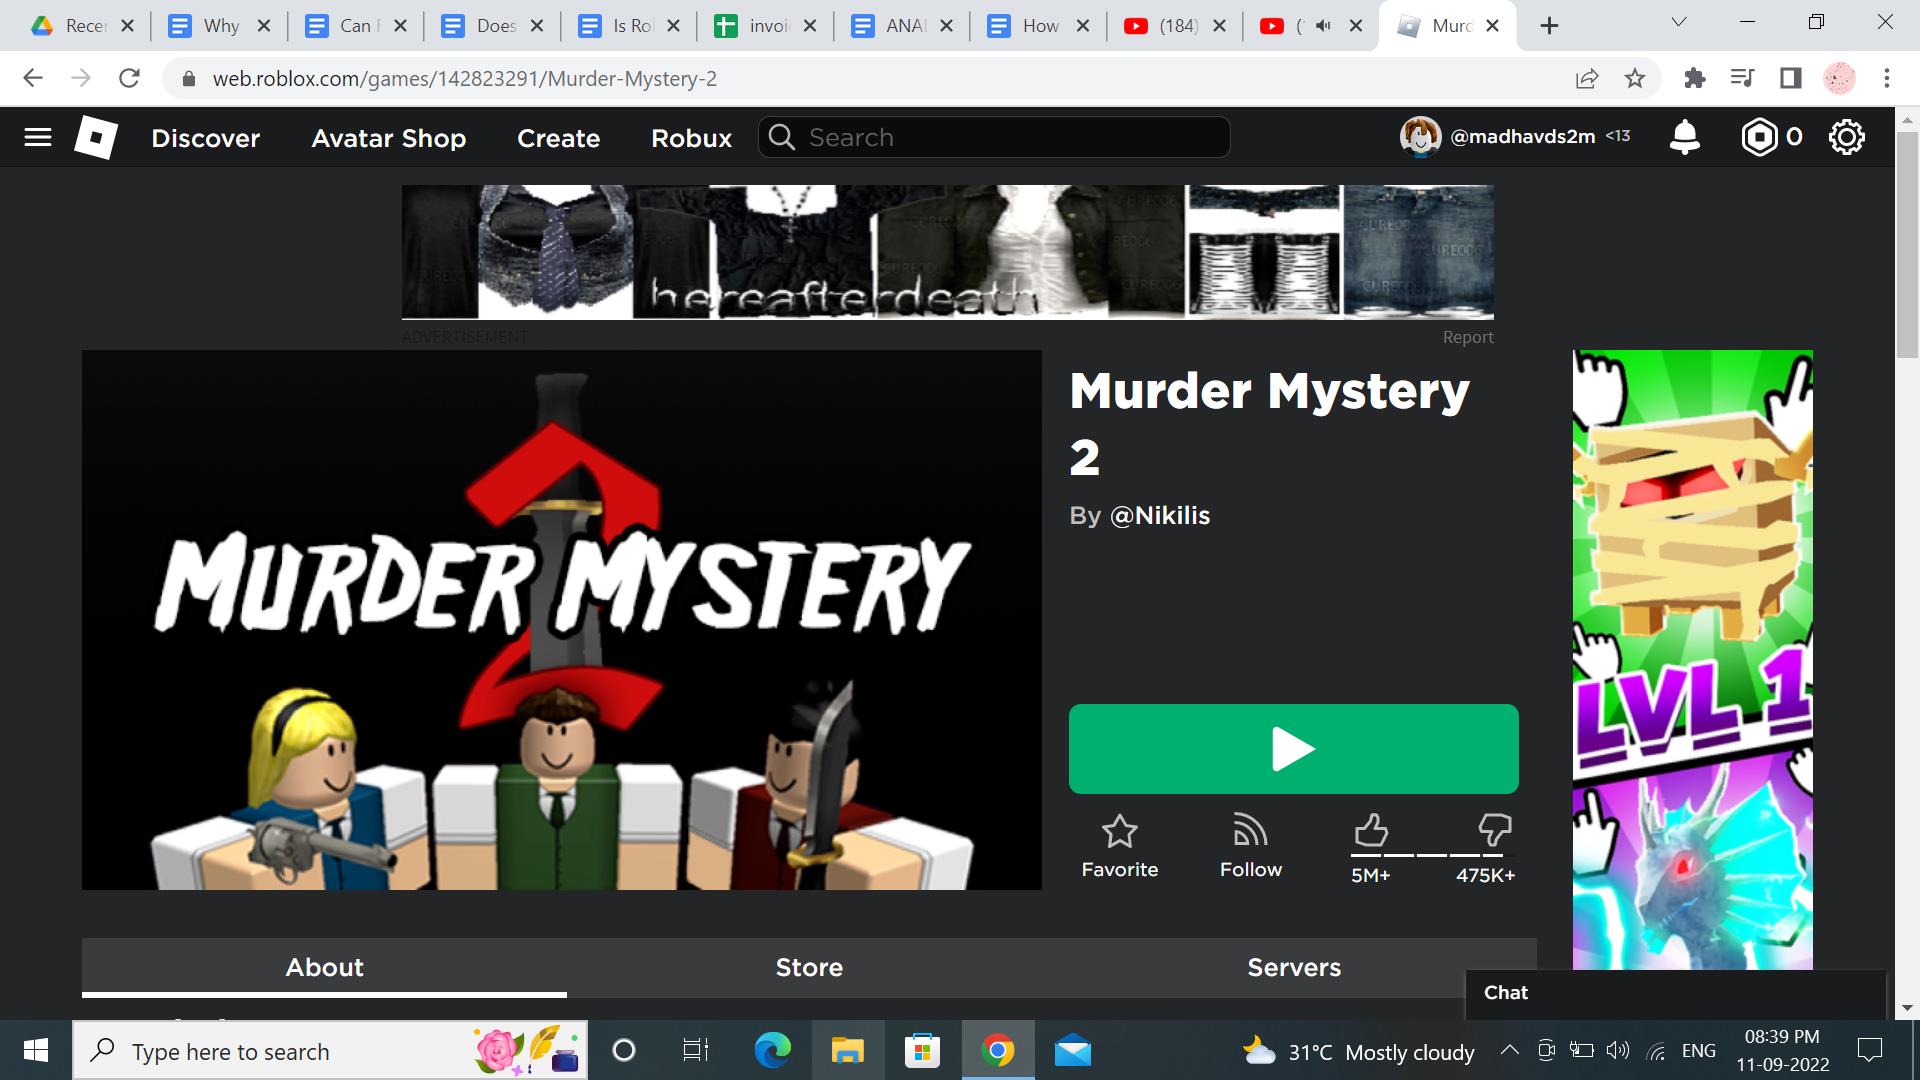Click the browser forward arrow
Image resolution: width=1920 pixels, height=1080 pixels.
(81, 78)
